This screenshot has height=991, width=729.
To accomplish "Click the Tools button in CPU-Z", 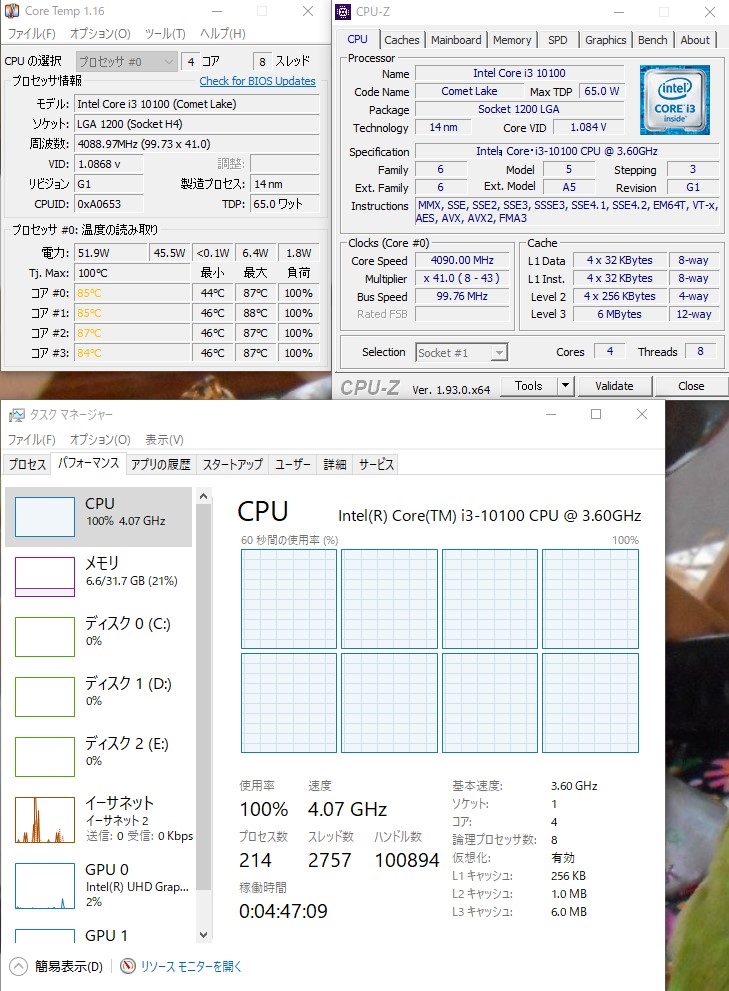I will click(x=529, y=386).
